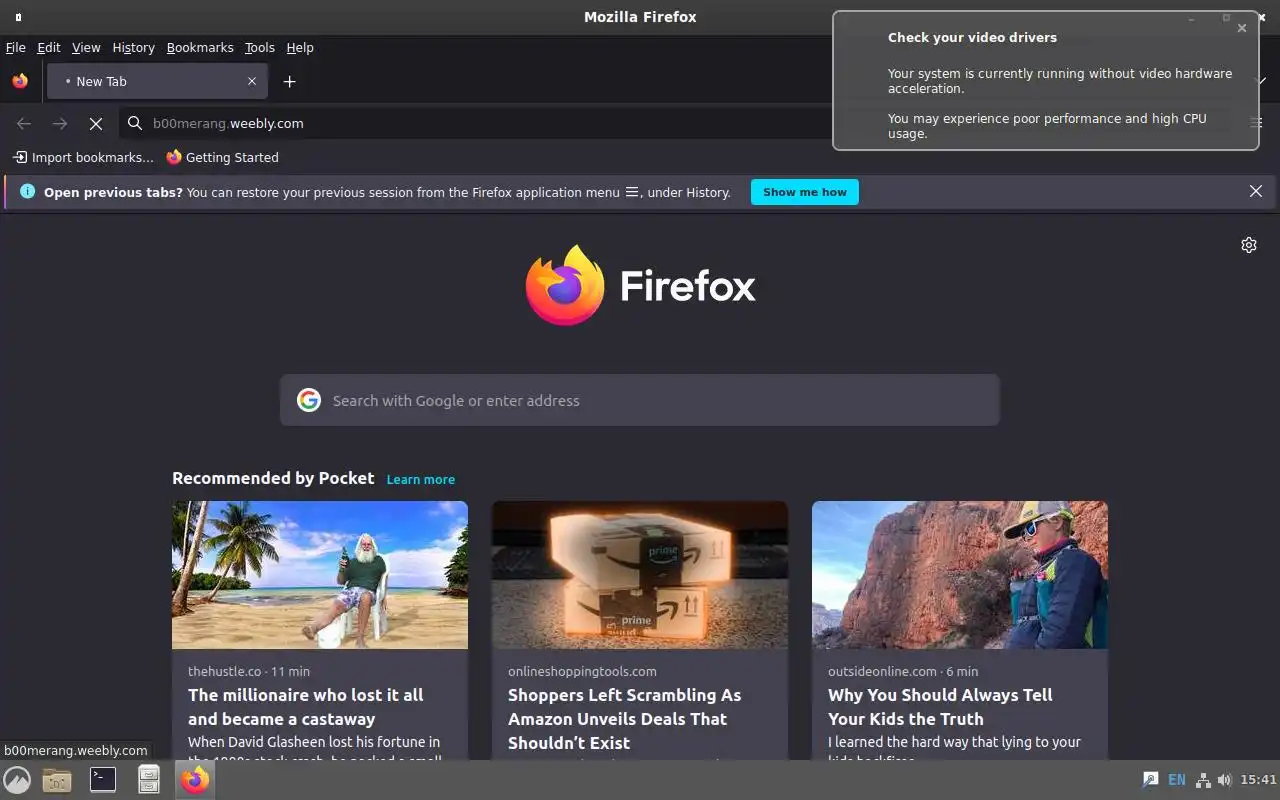Viewport: 1280px width, 800px height.
Task: Open the castaway millionaire article thumbnail
Action: coord(320,575)
